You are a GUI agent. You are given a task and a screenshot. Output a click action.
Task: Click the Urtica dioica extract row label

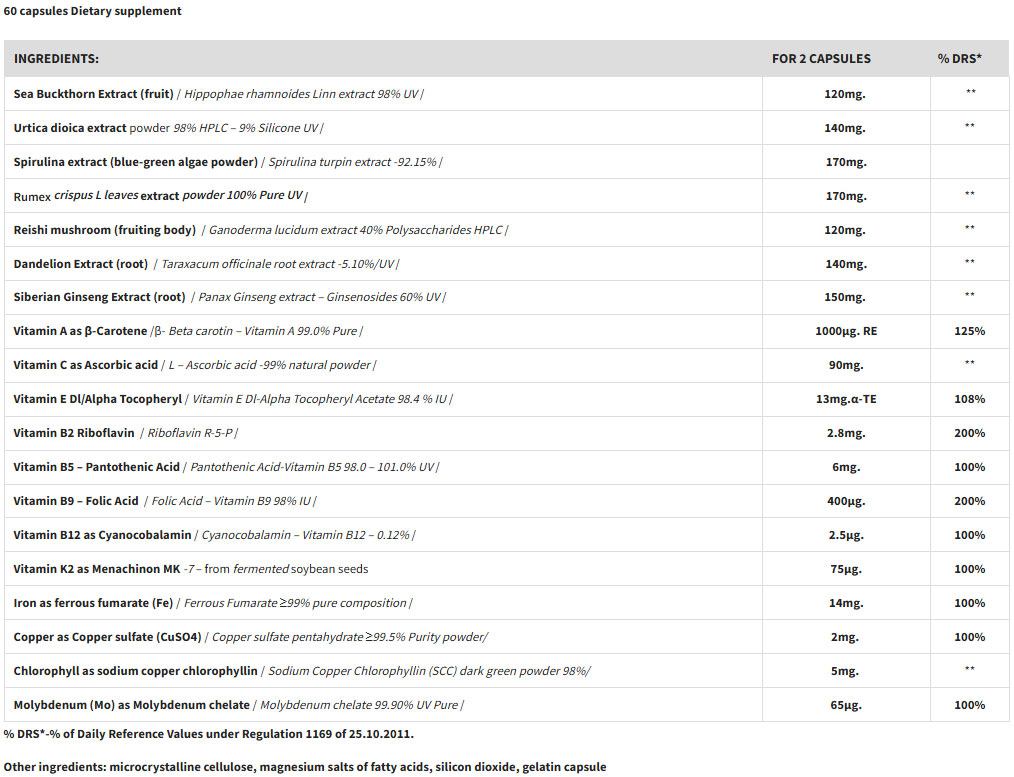(70, 128)
